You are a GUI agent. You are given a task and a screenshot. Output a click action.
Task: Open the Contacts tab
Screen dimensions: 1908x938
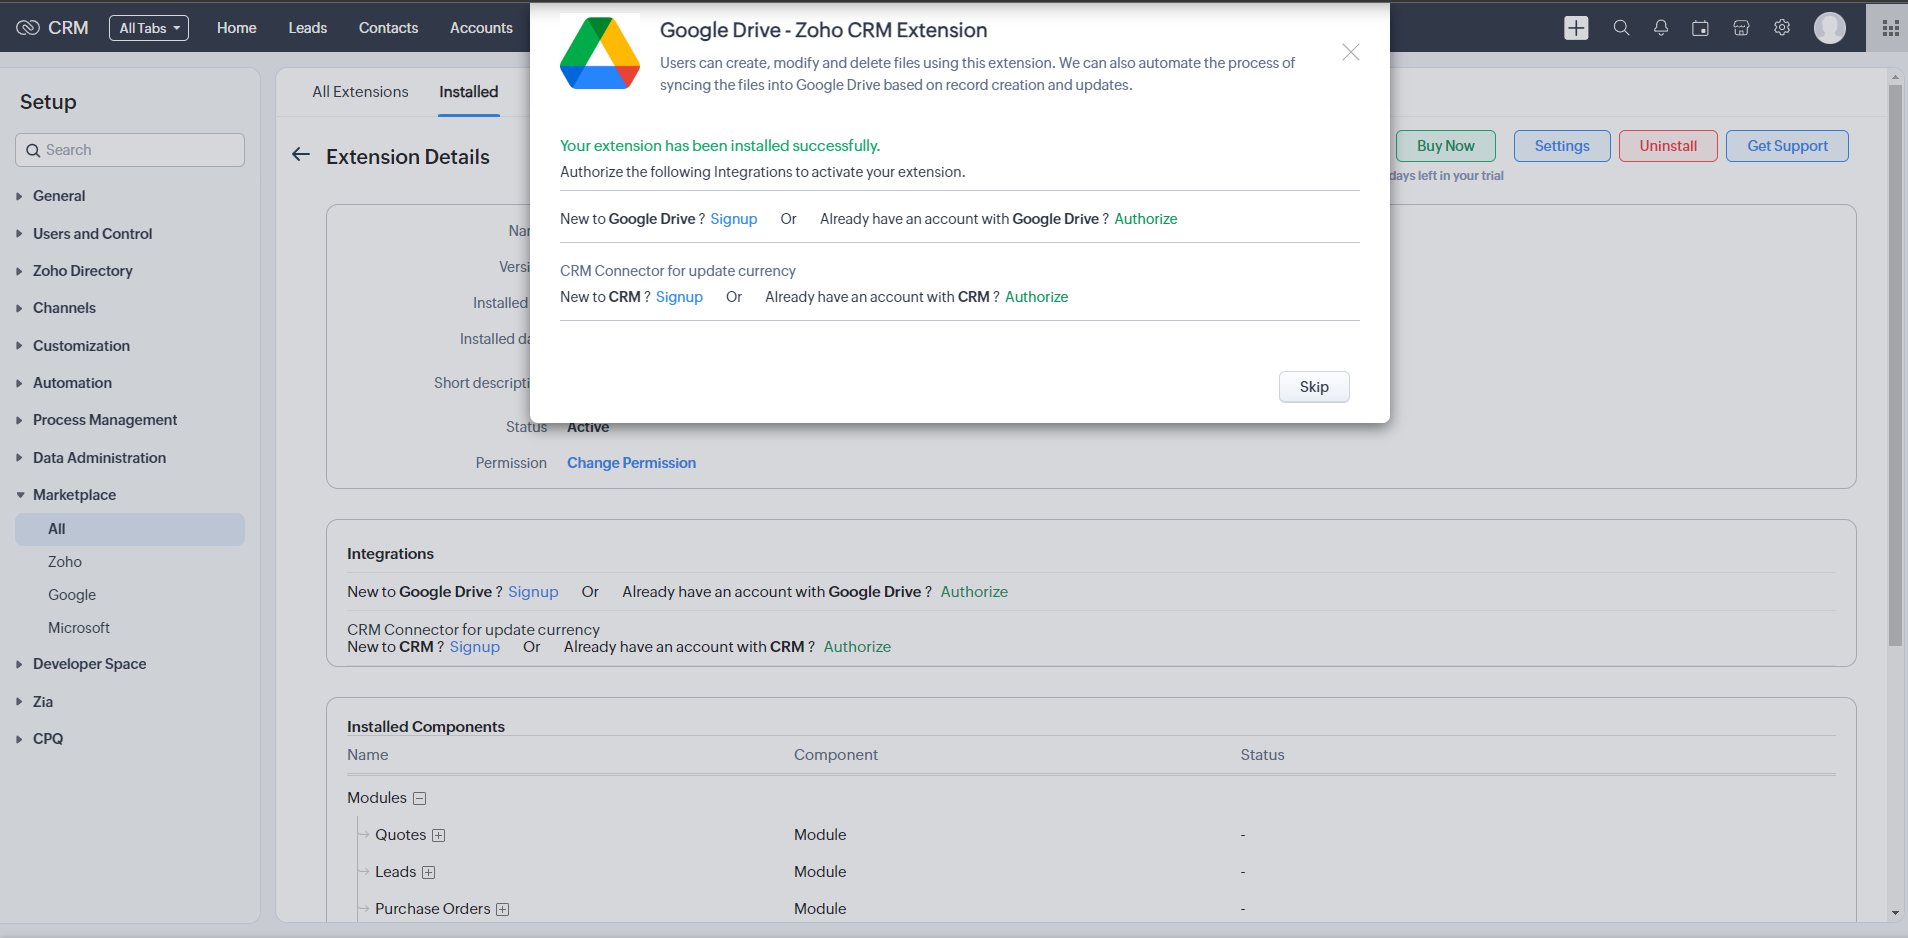click(x=389, y=28)
